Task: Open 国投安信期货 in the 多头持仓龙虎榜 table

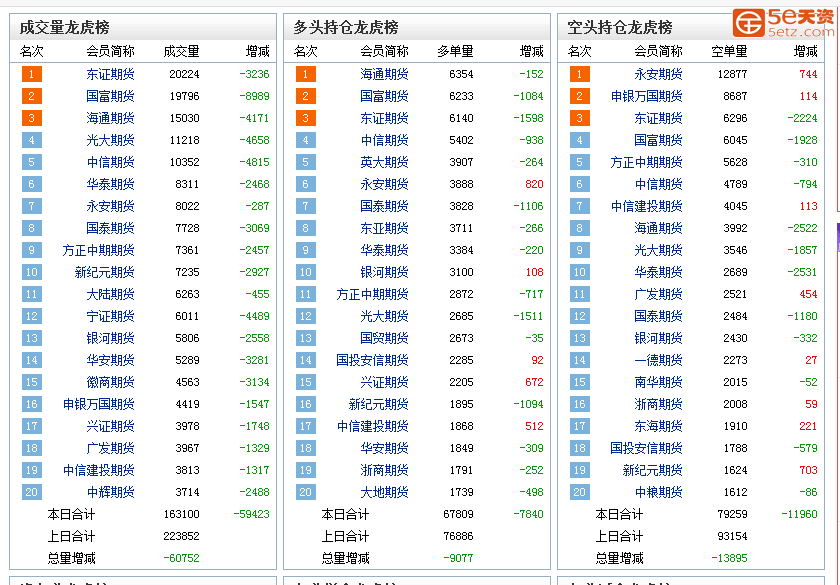Action: [x=372, y=360]
